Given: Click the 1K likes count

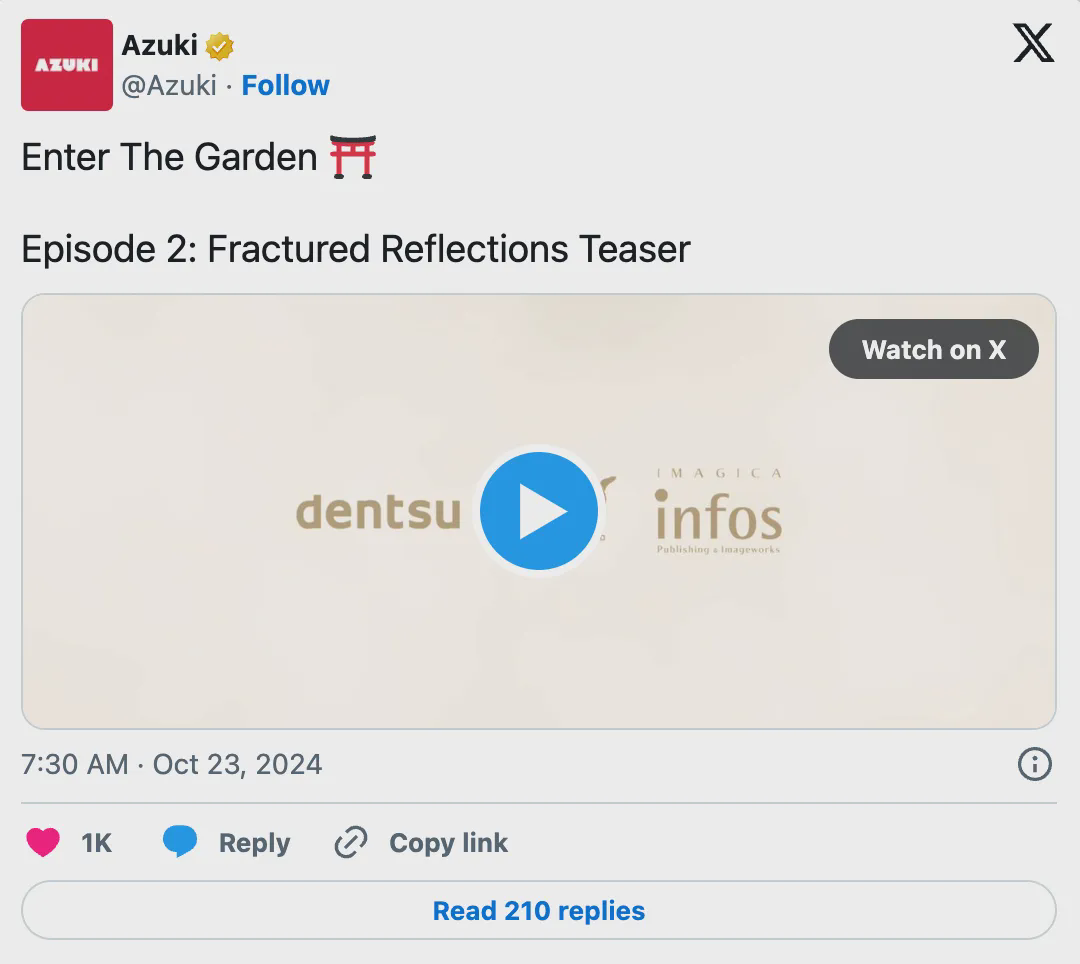Looking at the screenshot, I should [97, 843].
